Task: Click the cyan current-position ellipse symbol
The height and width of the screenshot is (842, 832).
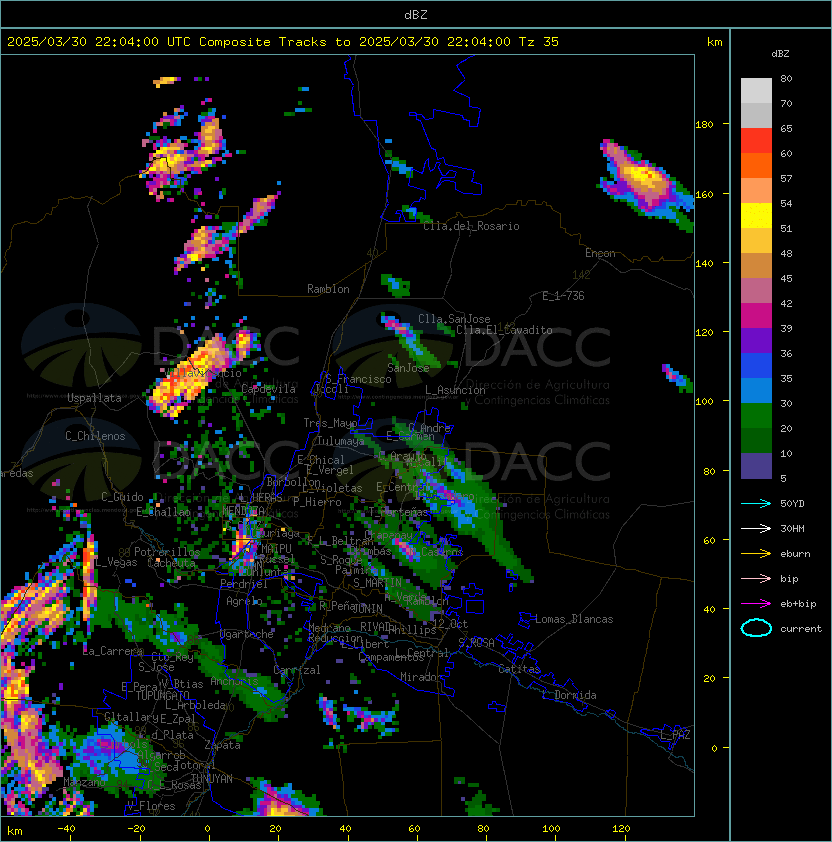Action: 756,628
